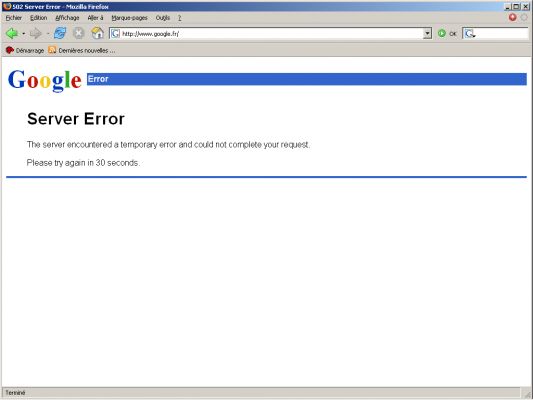
Task: Click the Démarrage bookmark
Action: point(25,50)
